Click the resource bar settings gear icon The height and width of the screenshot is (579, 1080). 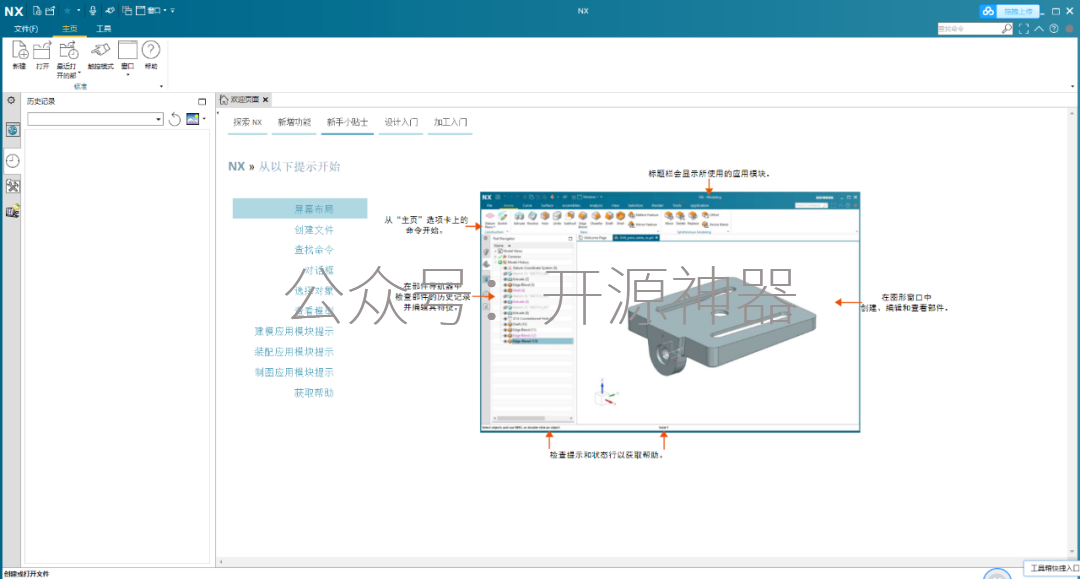(x=12, y=101)
